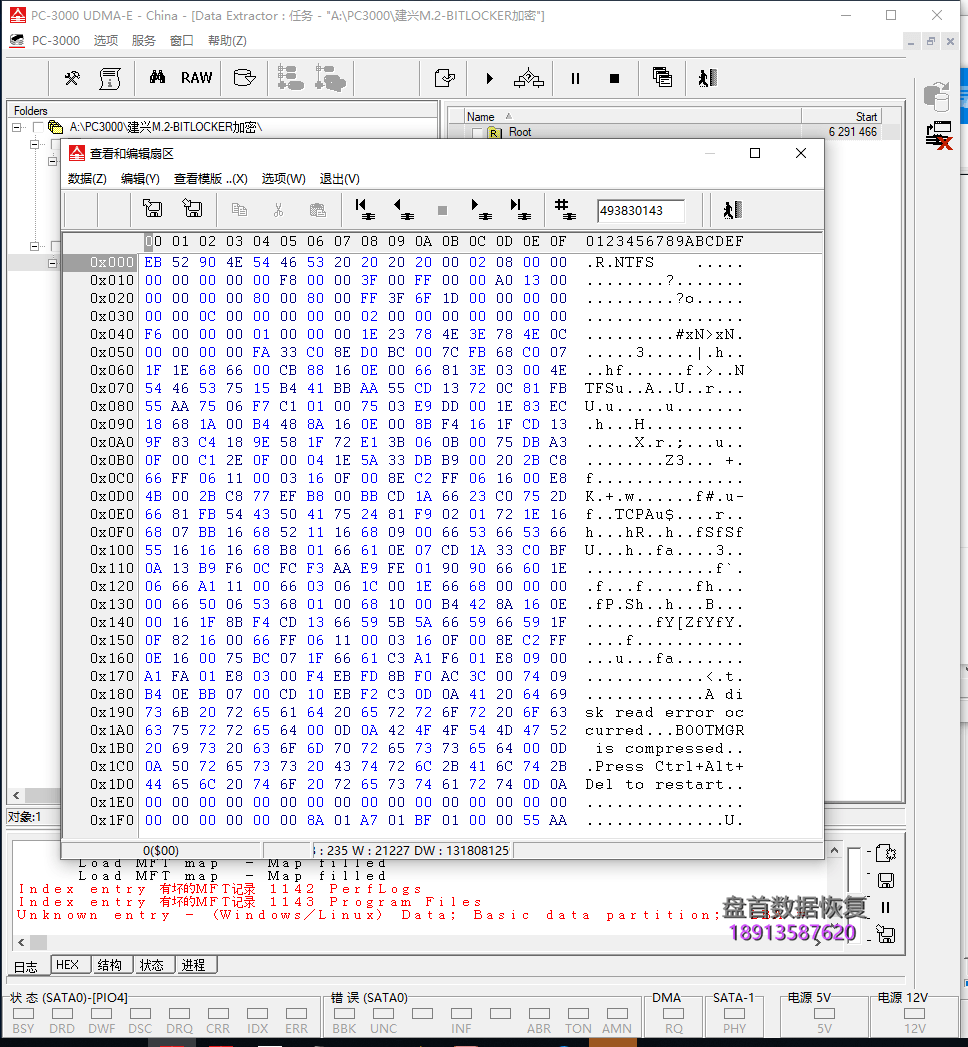
Task: Pause logging with the log pause icon
Action: click(x=886, y=907)
